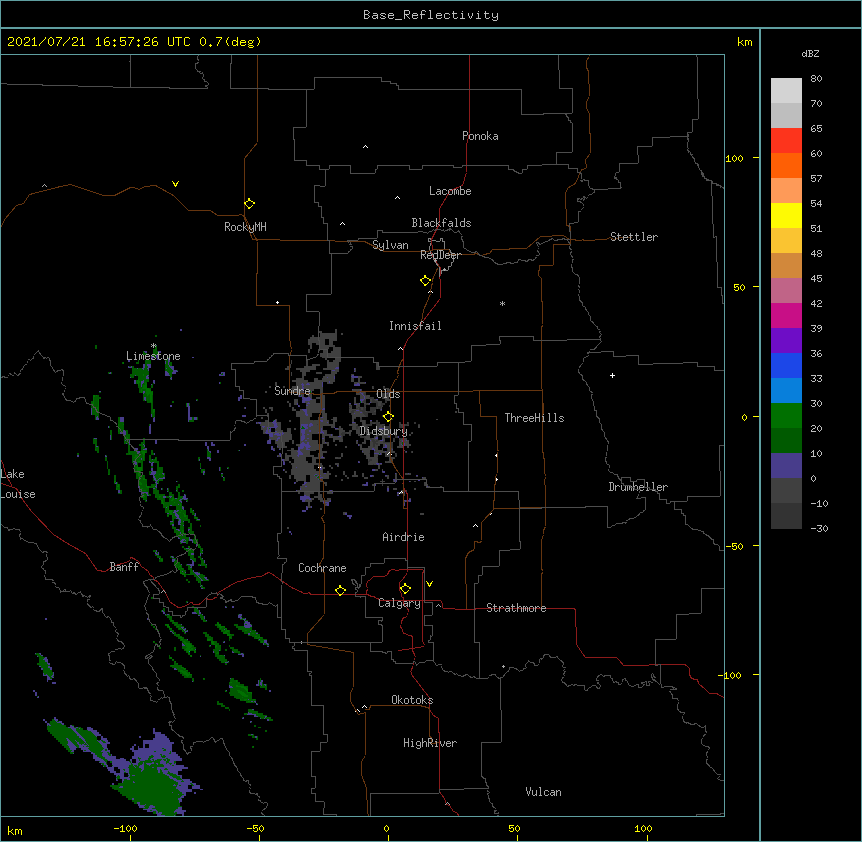Click the Base_Reflectivity title
Image resolution: width=862 pixels, height=842 pixels.
(x=431, y=15)
